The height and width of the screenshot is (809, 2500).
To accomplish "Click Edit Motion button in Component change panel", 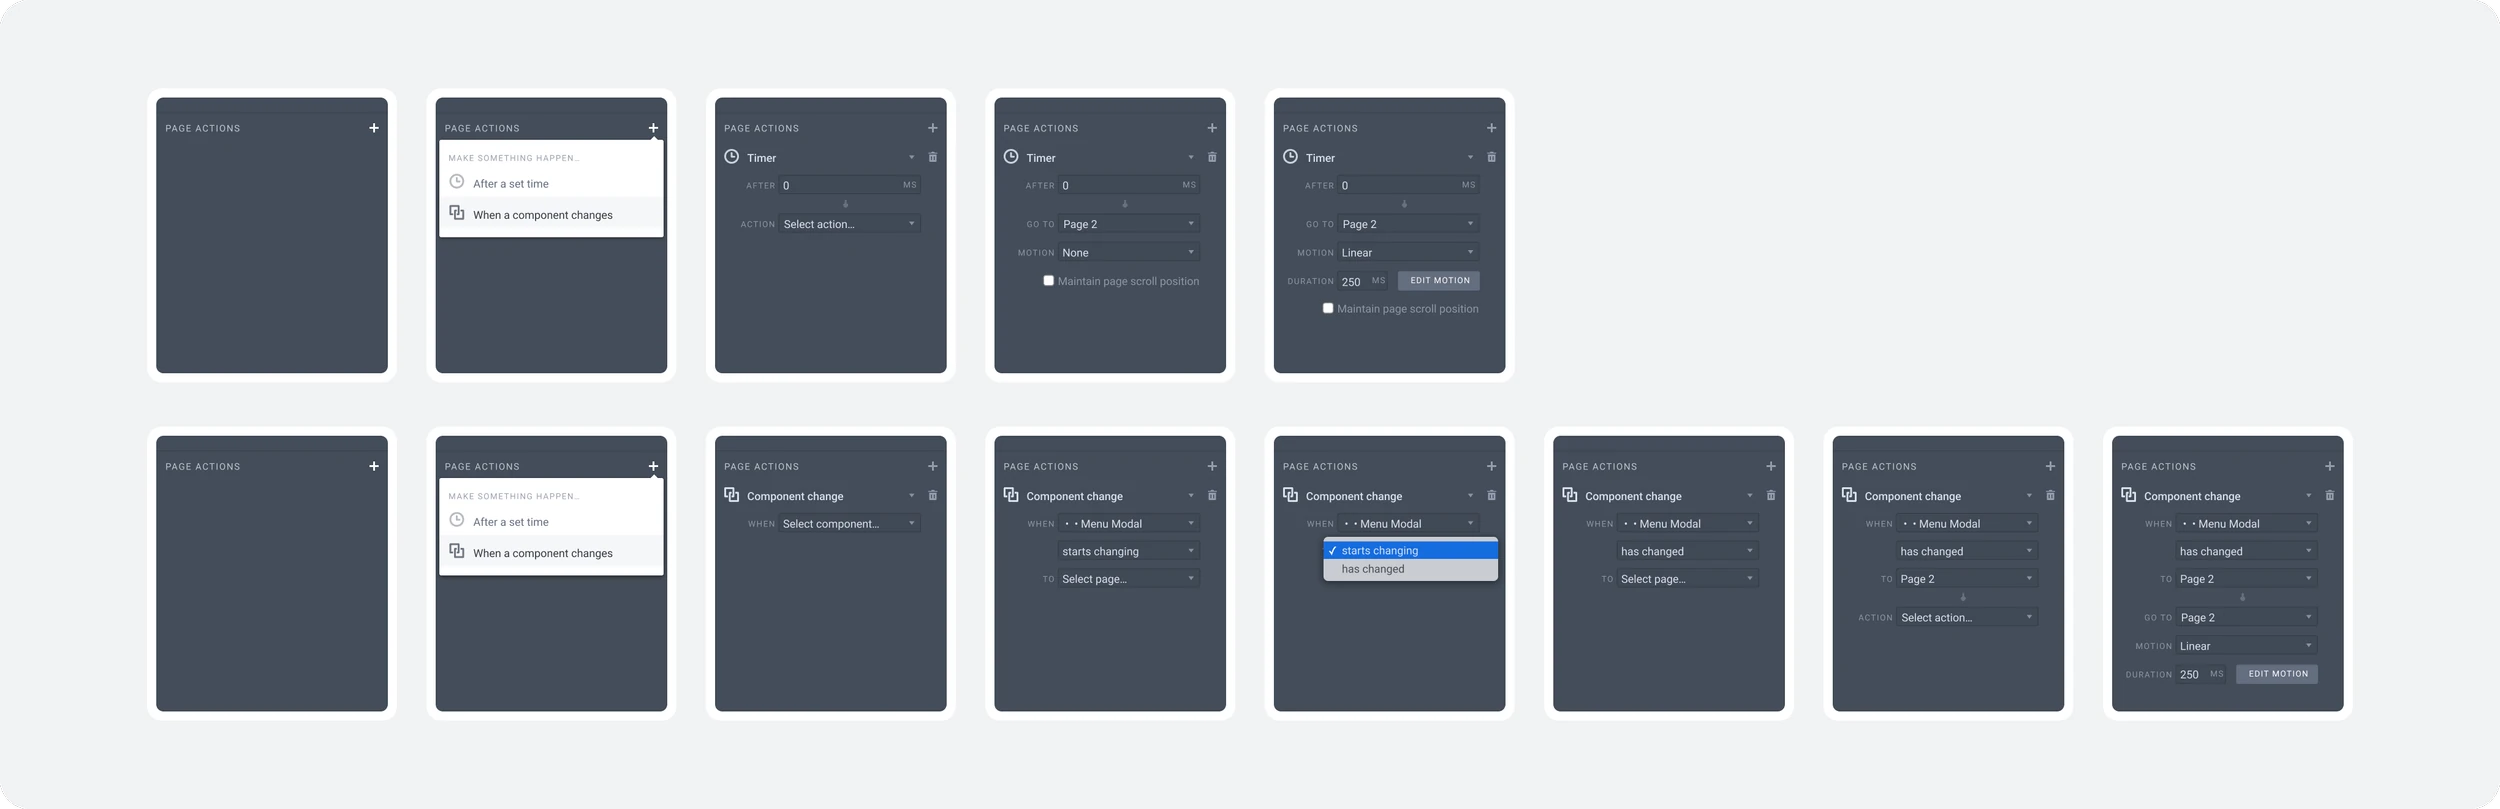I will [2277, 674].
